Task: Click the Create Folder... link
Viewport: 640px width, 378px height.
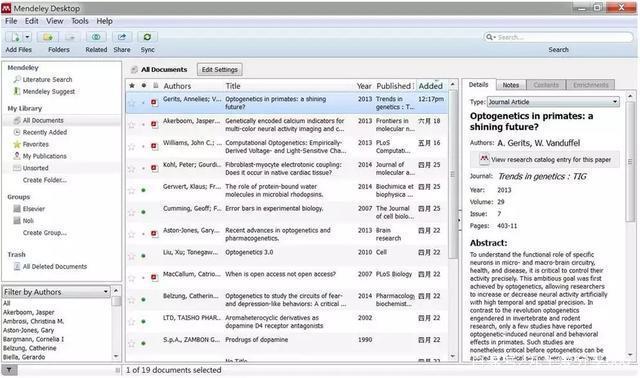Action: click(44, 180)
